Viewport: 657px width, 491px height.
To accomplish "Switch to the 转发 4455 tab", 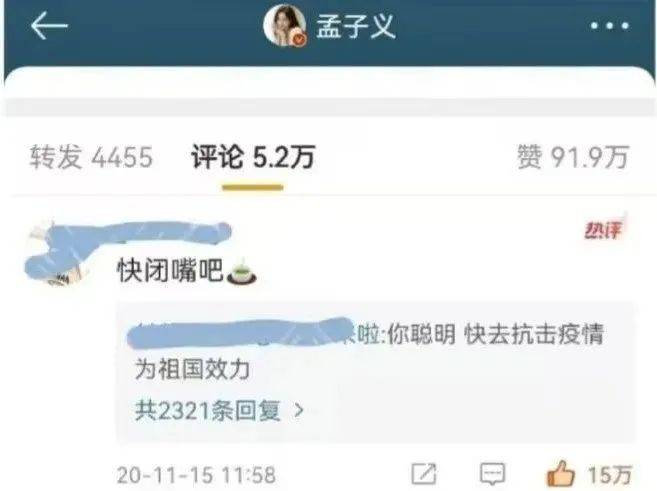I will [x=91, y=157].
